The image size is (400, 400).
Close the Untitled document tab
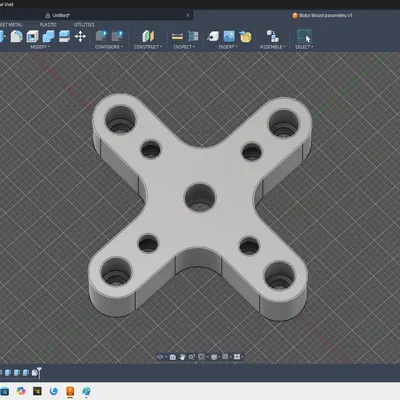click(x=188, y=15)
